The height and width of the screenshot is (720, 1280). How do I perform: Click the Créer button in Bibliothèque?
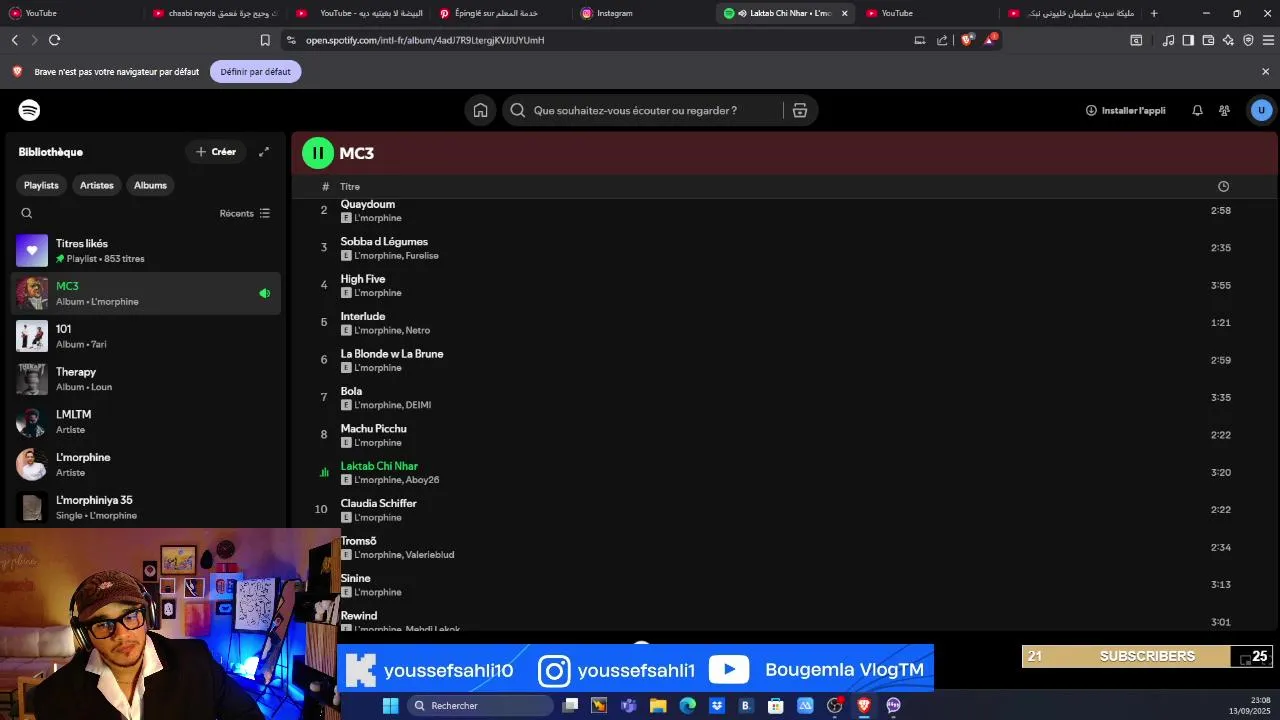click(216, 152)
